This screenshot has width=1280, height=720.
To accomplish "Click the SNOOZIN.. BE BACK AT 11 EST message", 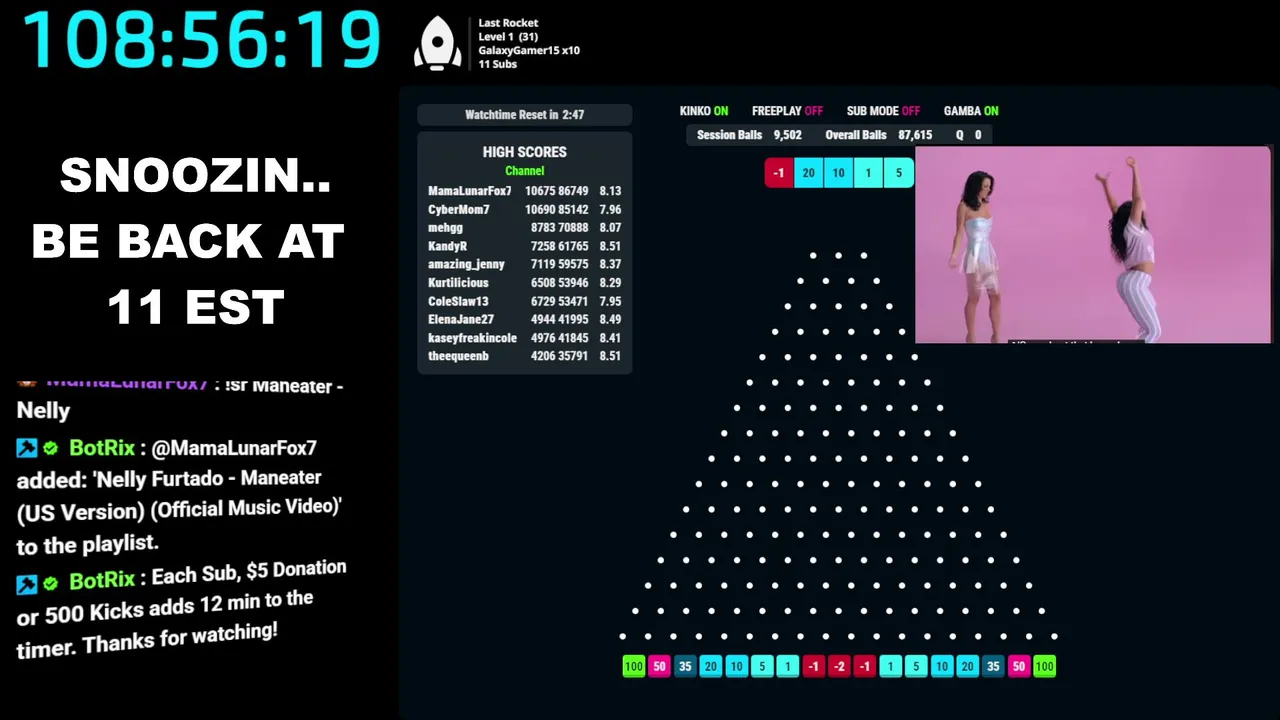I will [188, 241].
